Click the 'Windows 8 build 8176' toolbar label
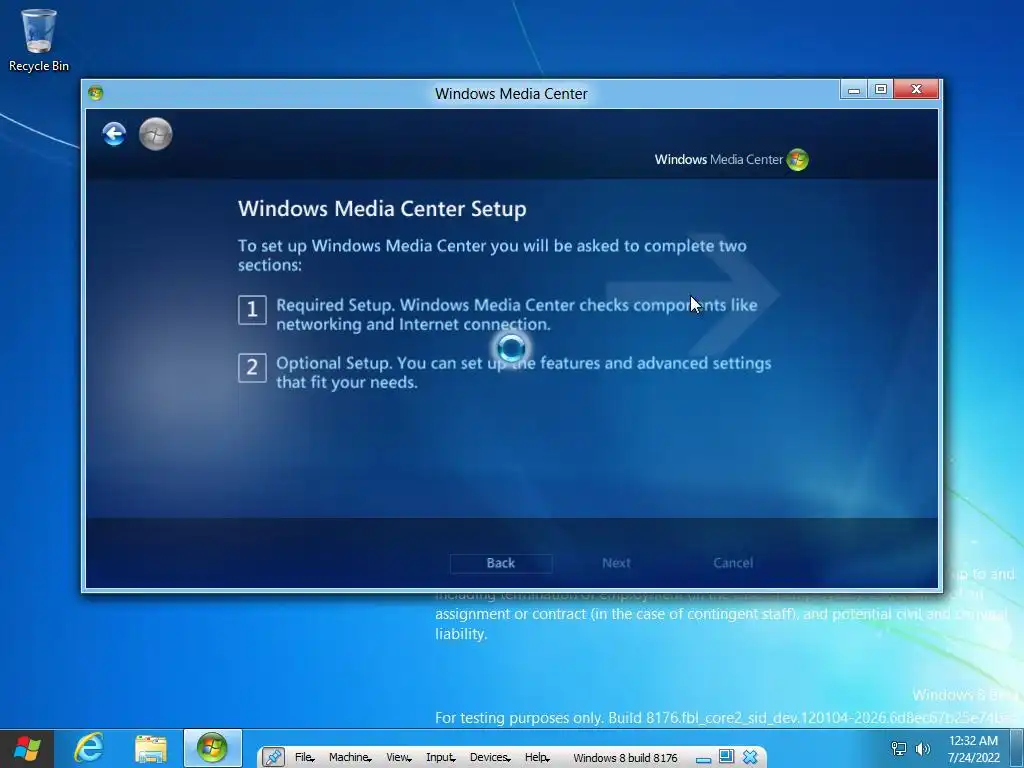This screenshot has height=768, width=1024. [x=625, y=758]
